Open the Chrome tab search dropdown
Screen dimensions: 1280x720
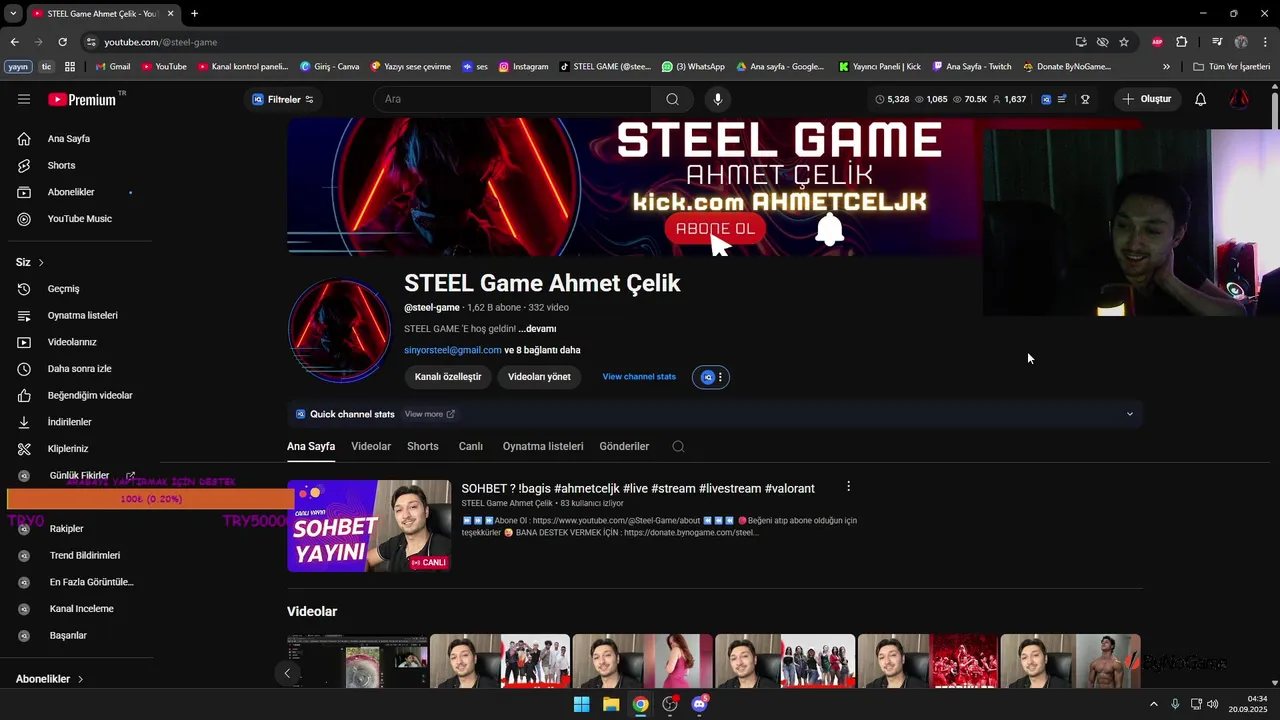click(x=13, y=13)
